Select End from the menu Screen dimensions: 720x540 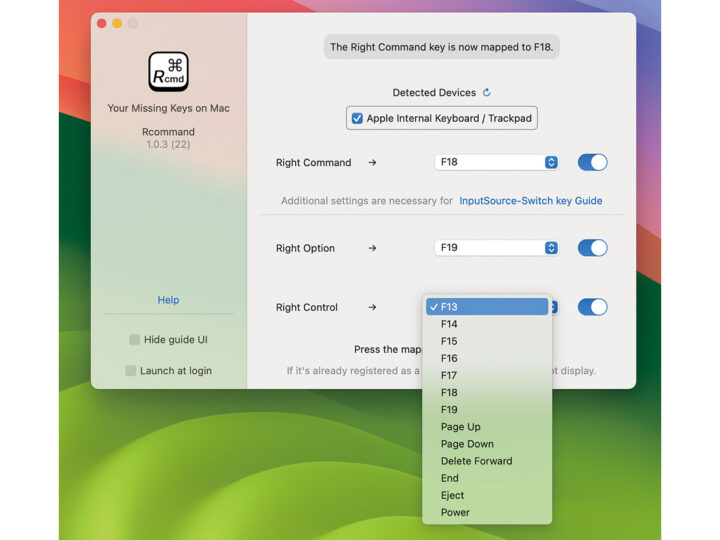pyautogui.click(x=487, y=478)
